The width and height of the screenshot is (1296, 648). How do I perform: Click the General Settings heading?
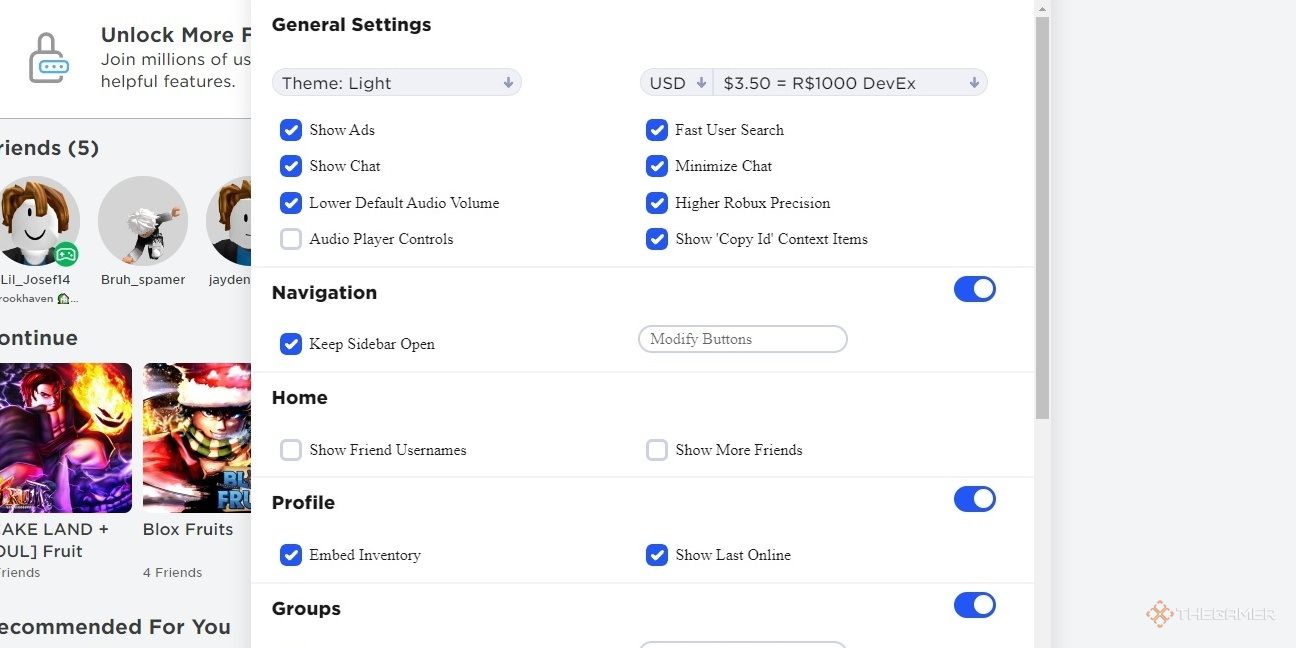(352, 25)
